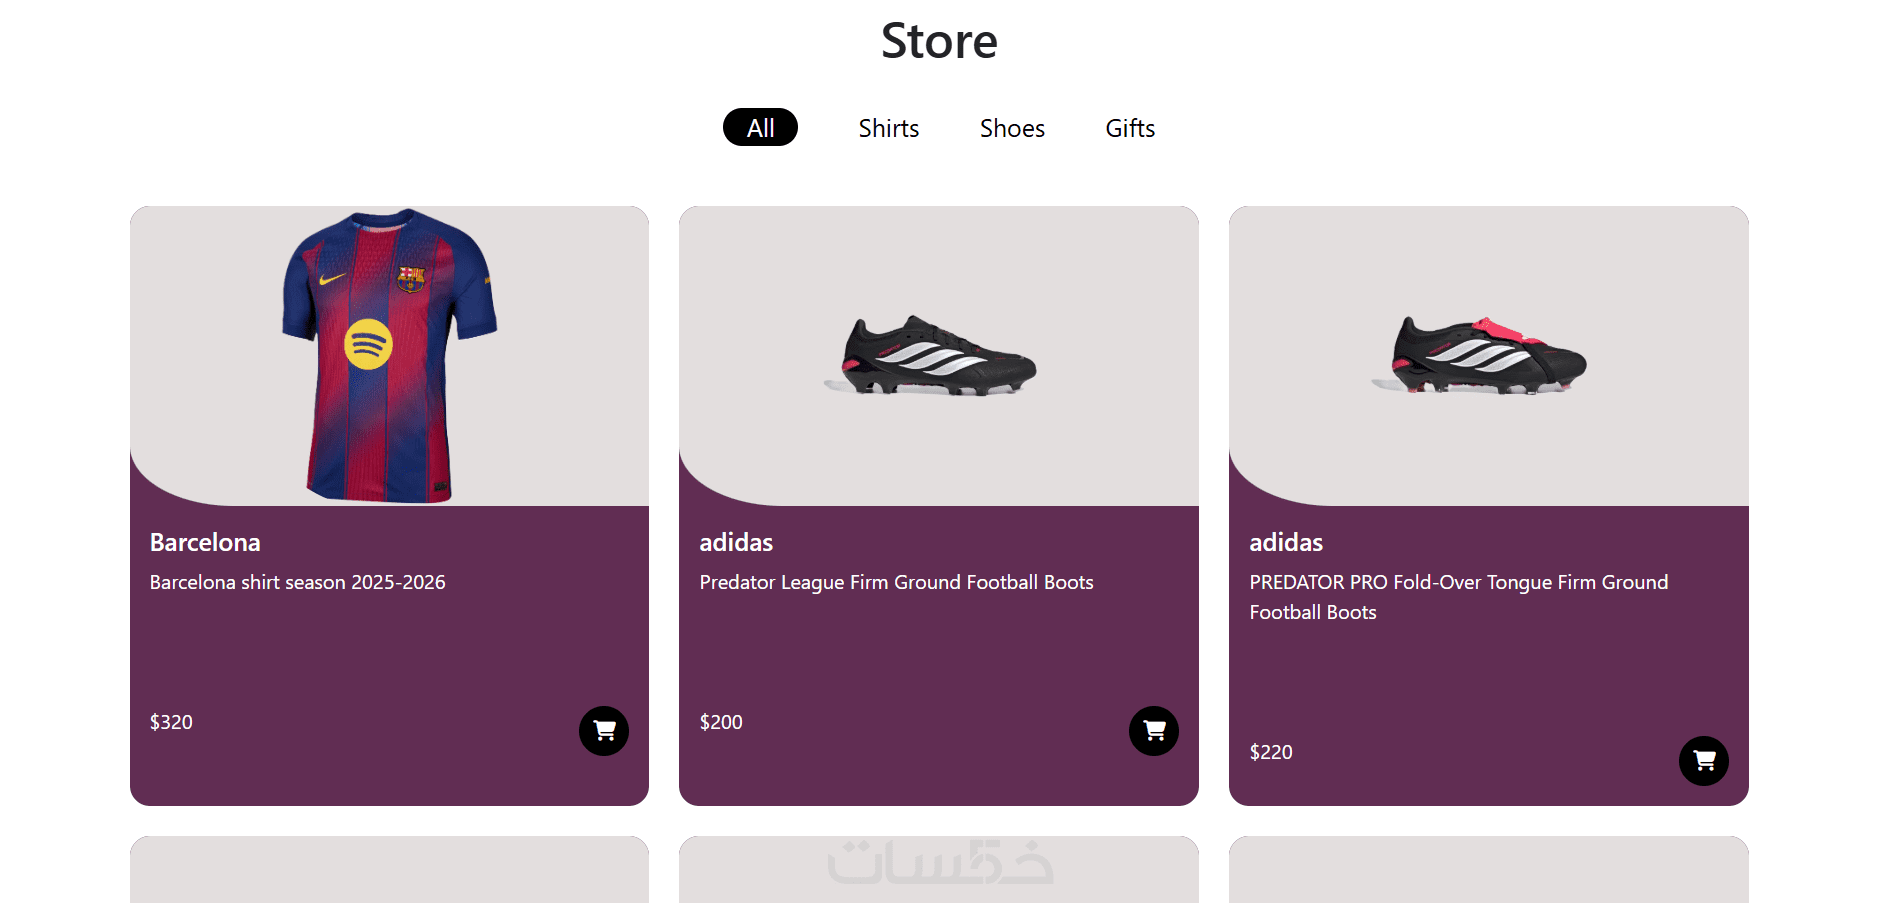1882x903 pixels.
Task: Open the Gifts category tab
Action: (1130, 128)
